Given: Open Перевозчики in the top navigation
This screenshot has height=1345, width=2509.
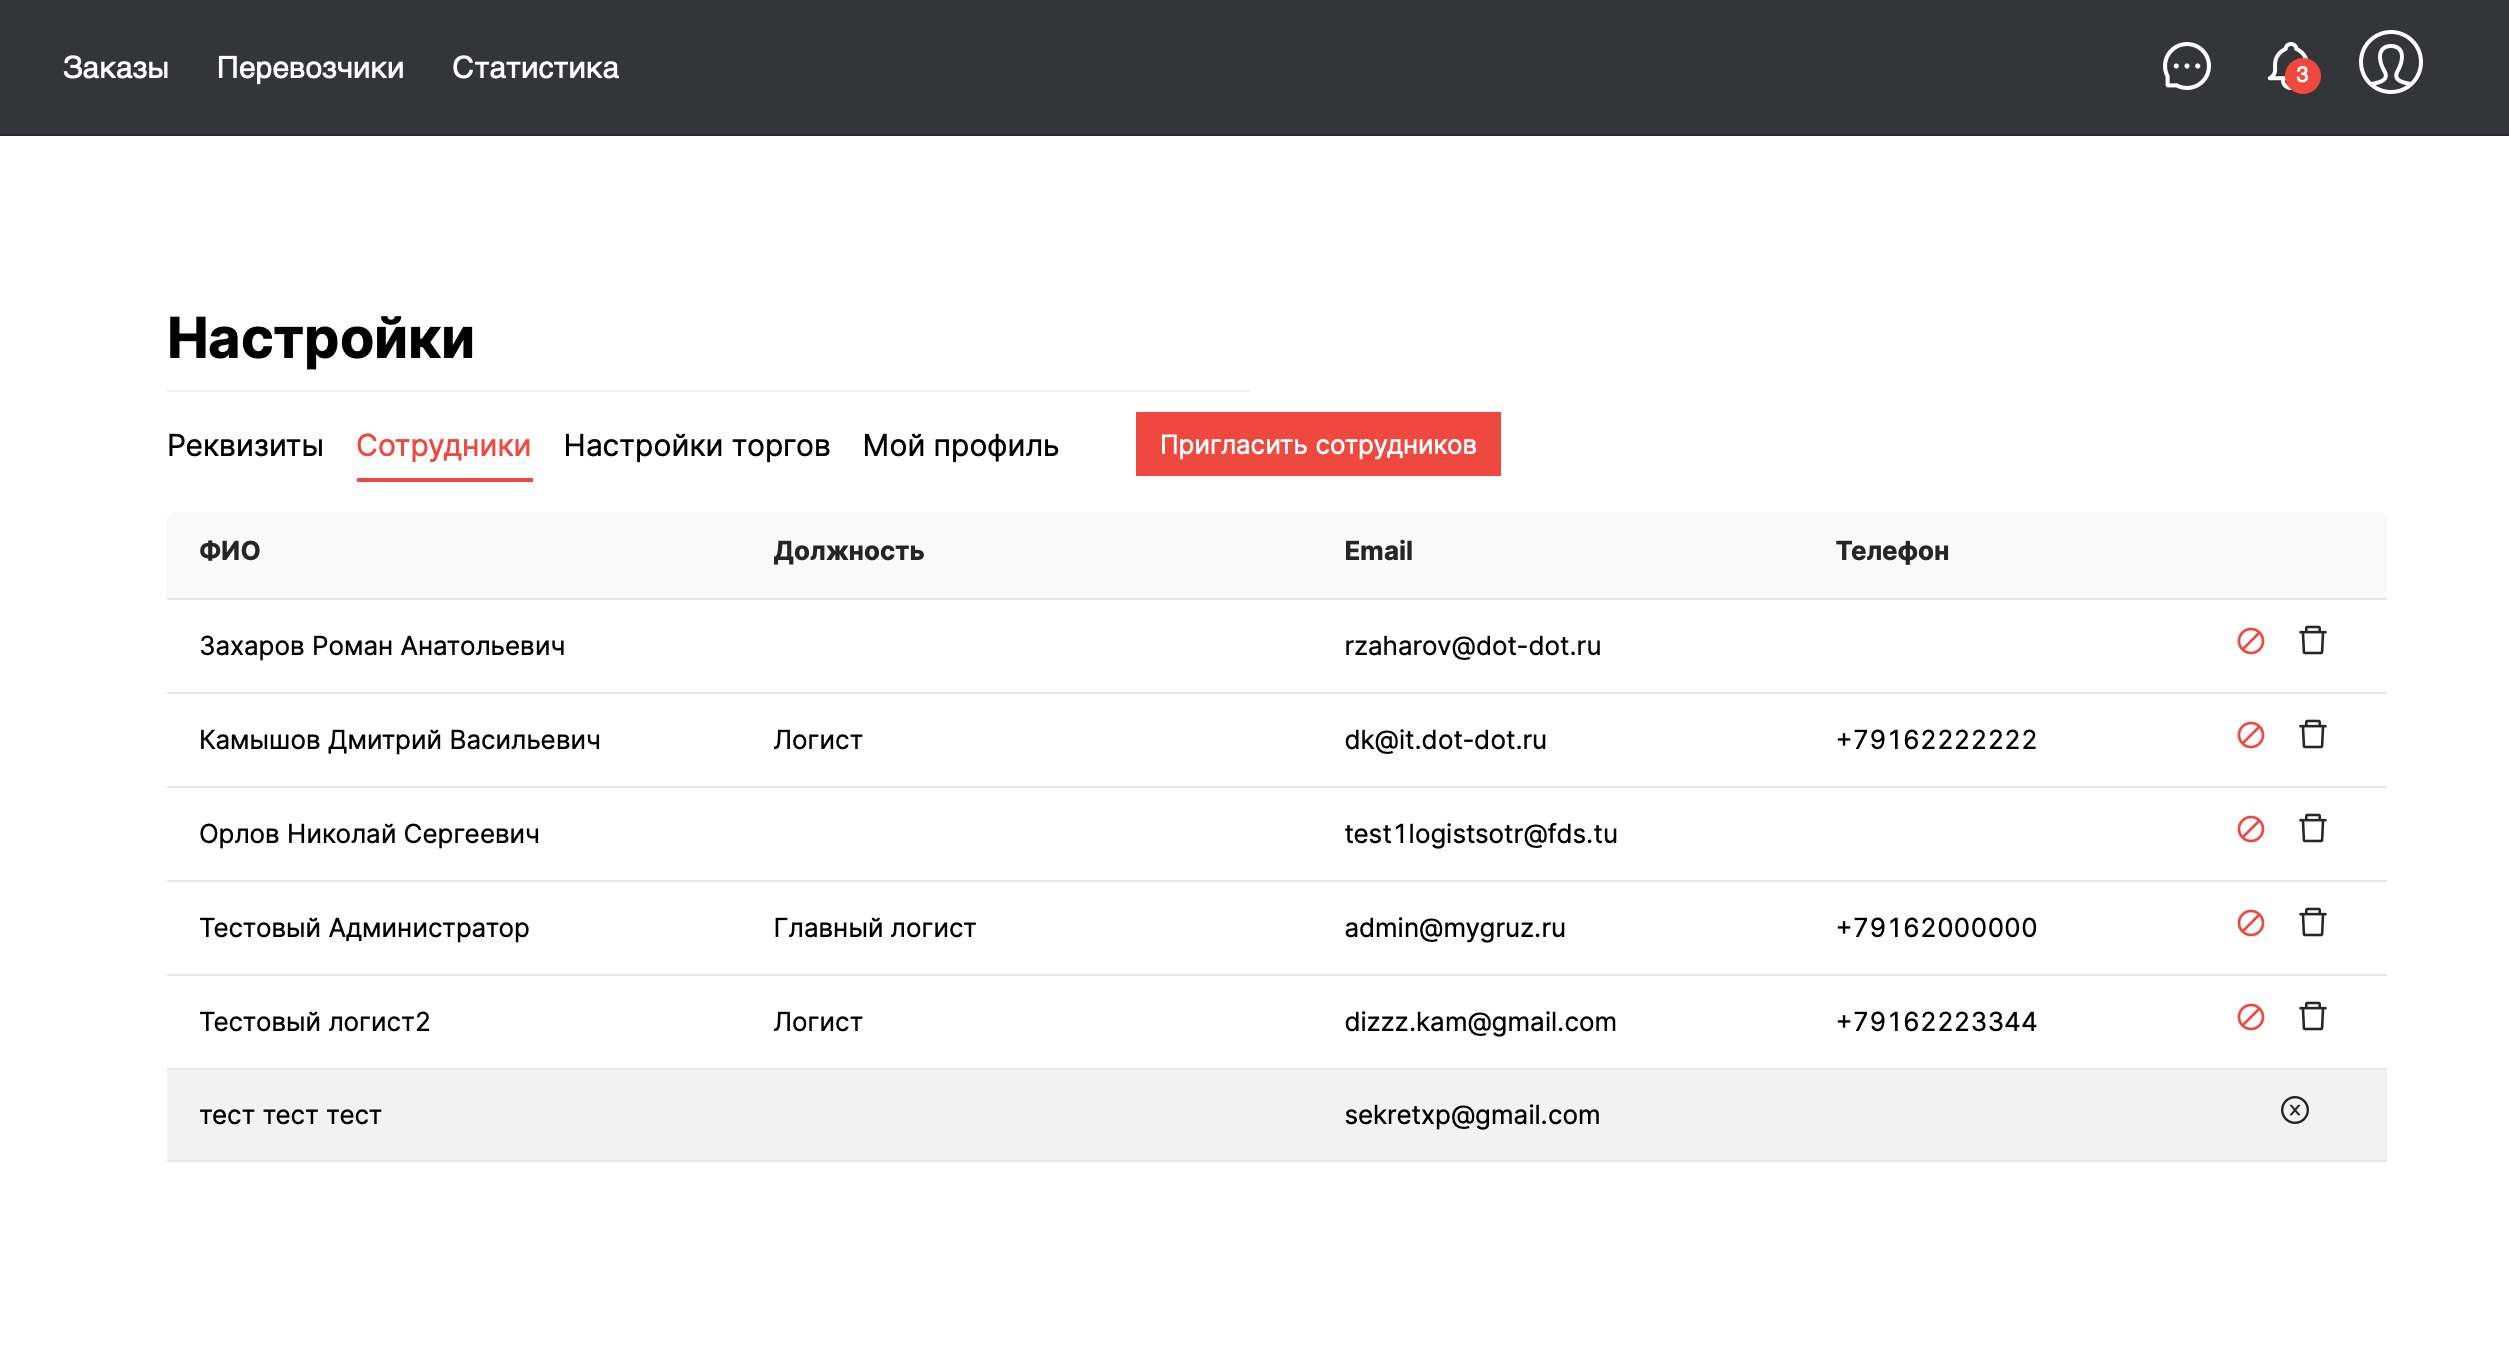Looking at the screenshot, I should click(x=310, y=67).
